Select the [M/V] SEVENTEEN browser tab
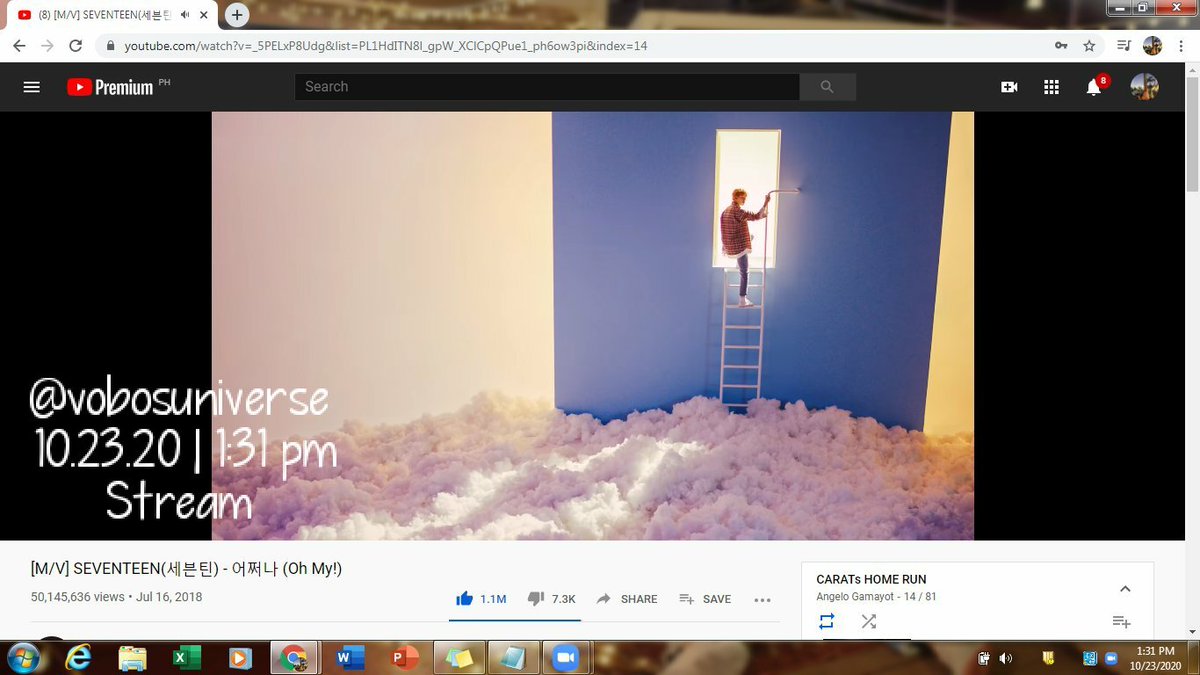Viewport: 1200px width, 675px height. 113,14
